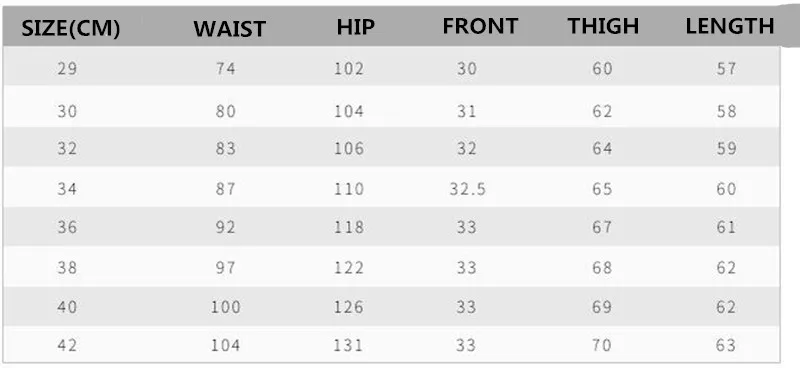Screen dimensions: 800x368
Task: Click waist value 100 for size 40
Action: tap(226, 307)
